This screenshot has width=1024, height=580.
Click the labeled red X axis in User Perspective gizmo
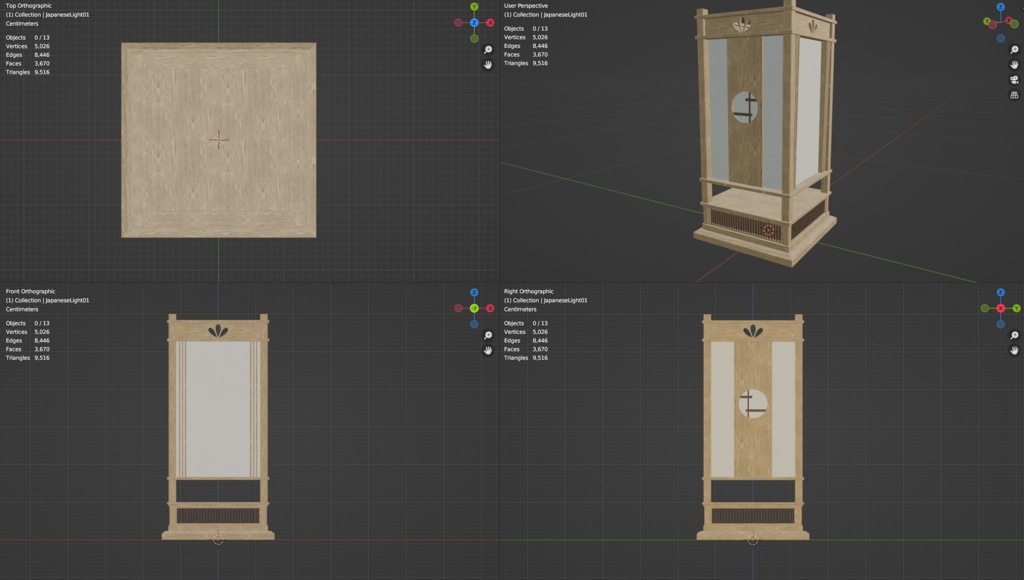[1009, 21]
